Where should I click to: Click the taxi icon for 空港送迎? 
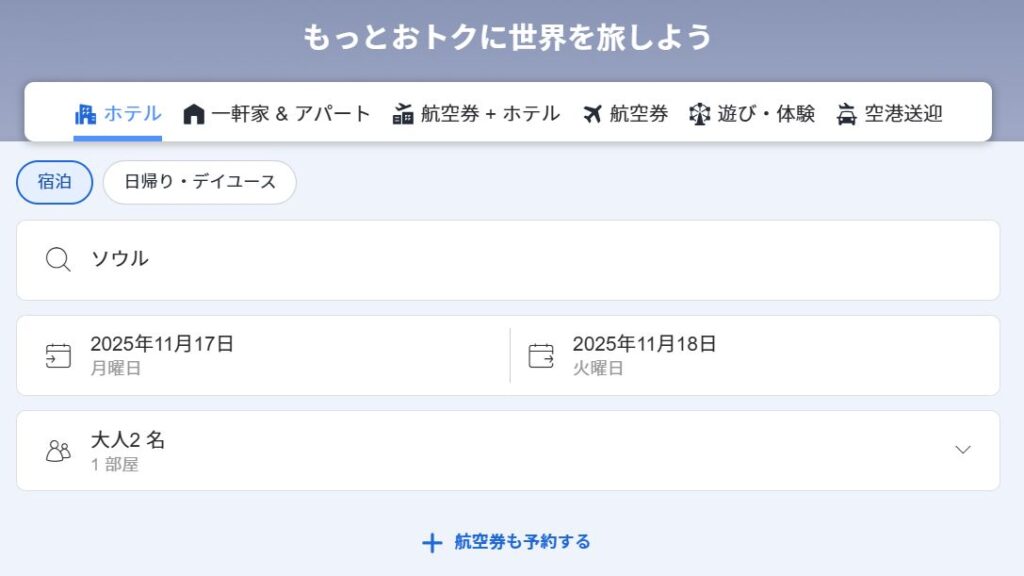(x=847, y=114)
